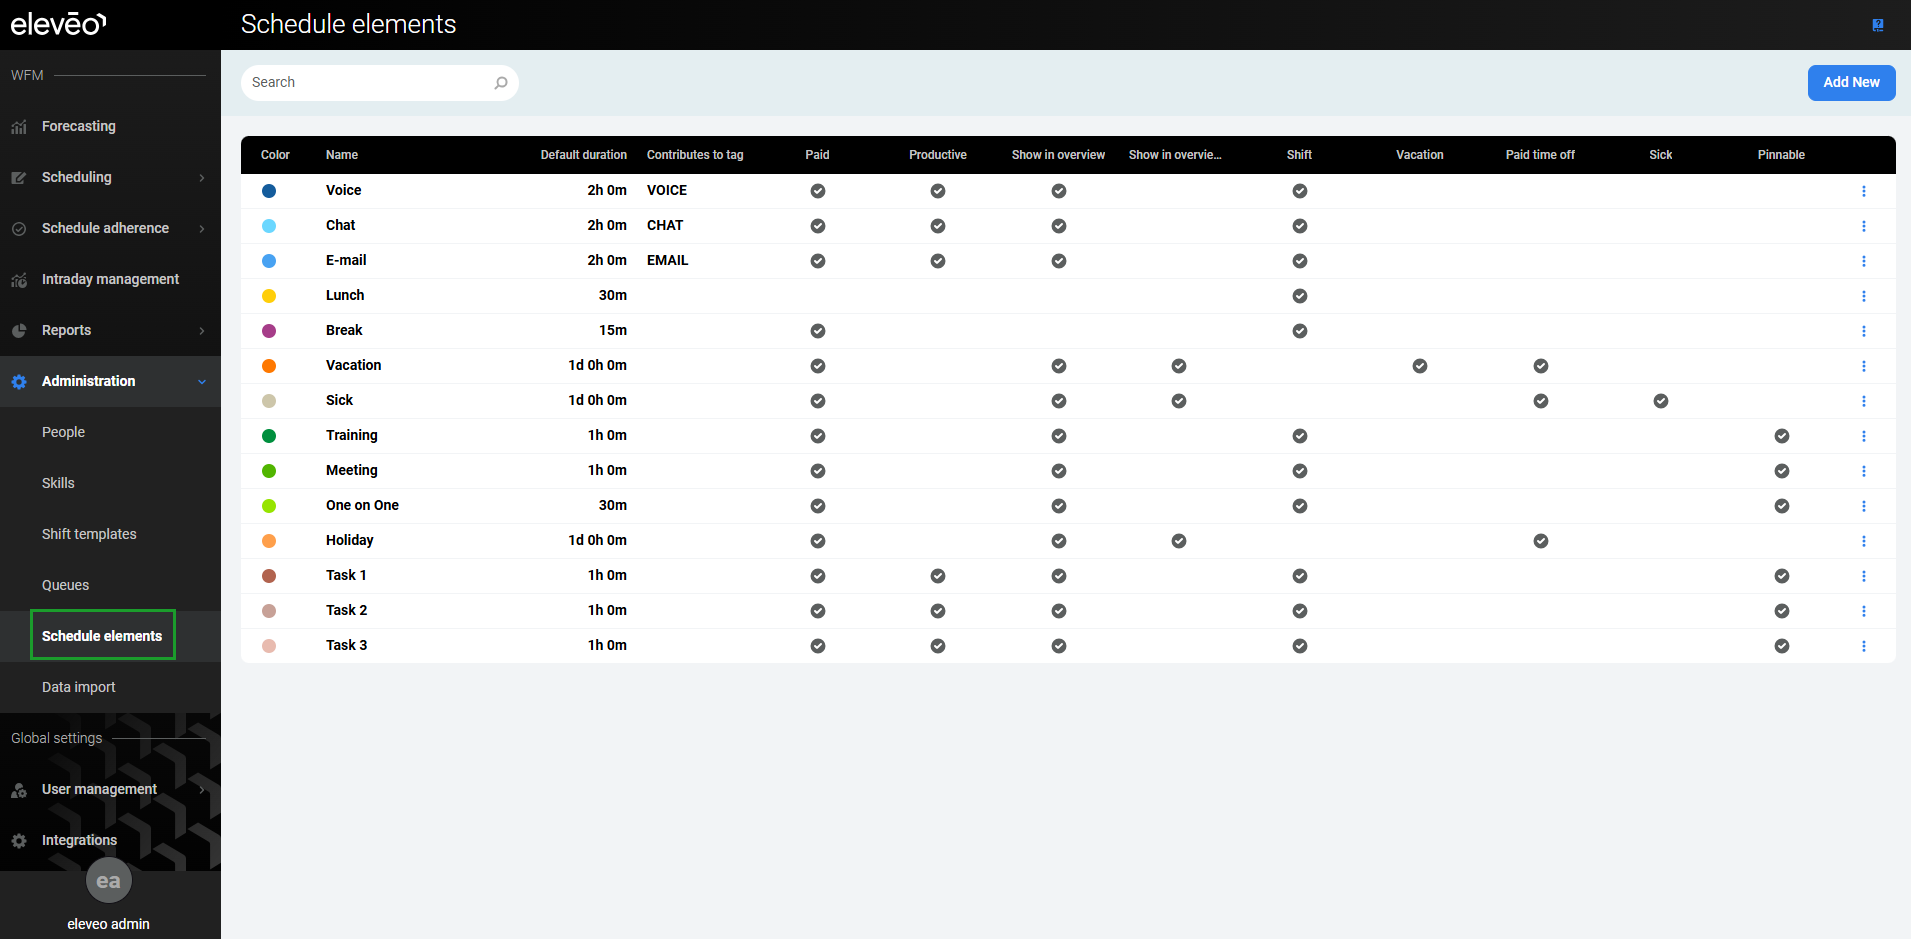
Task: Expand the Schedule adherence chevron
Action: point(202,229)
